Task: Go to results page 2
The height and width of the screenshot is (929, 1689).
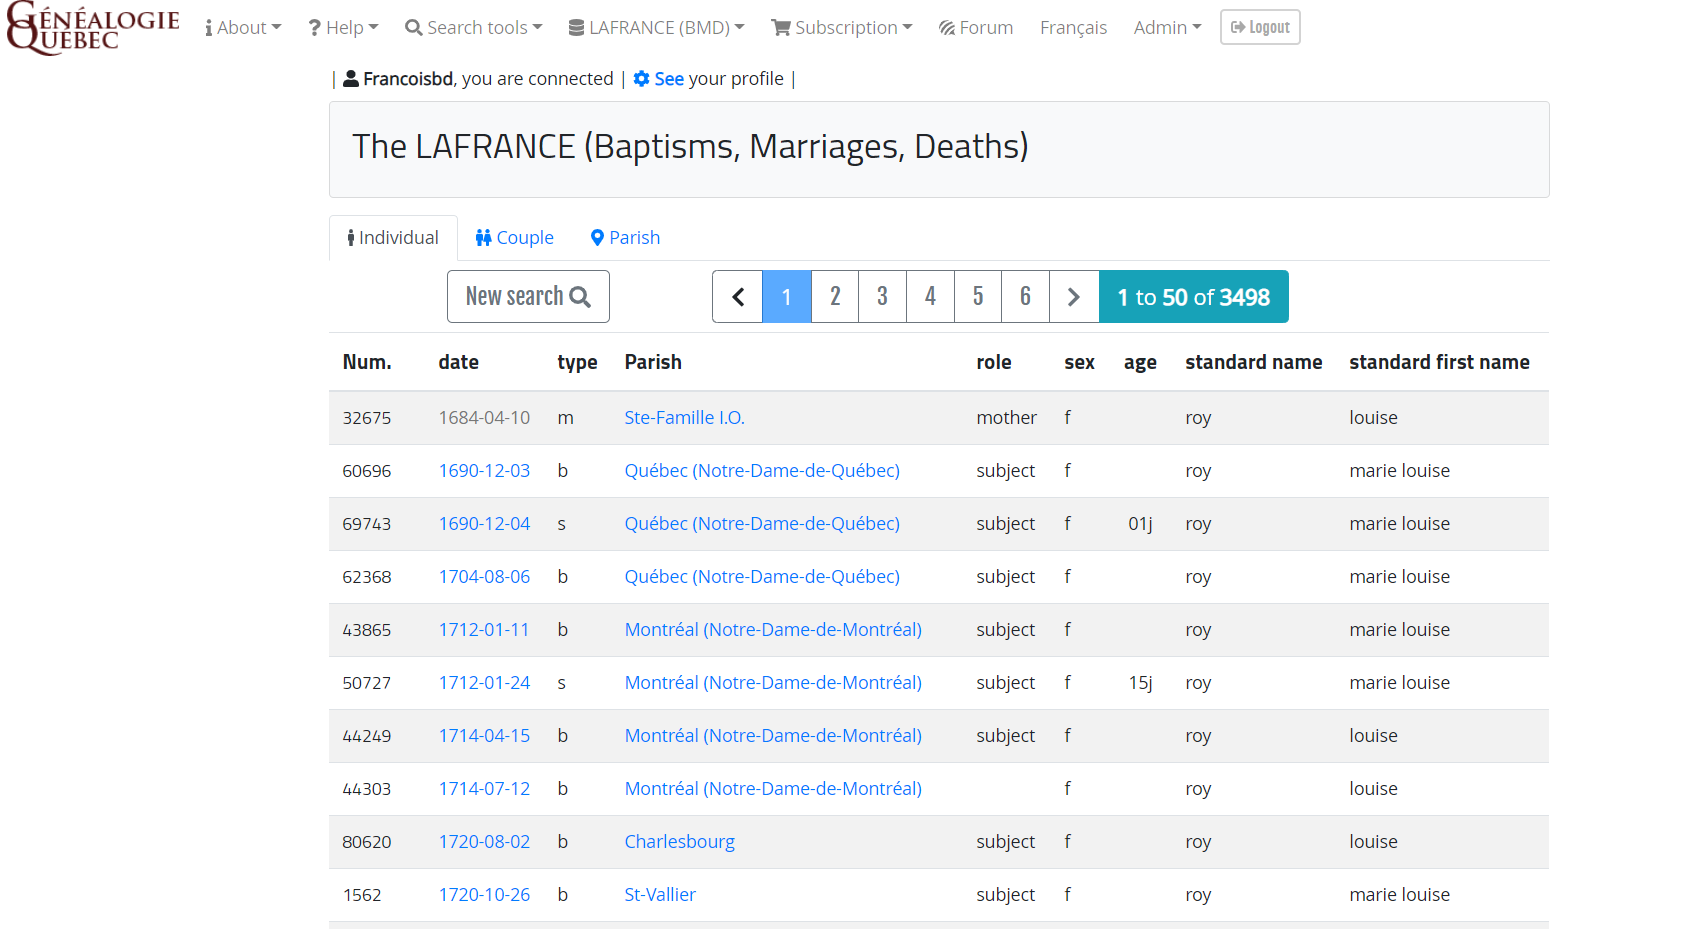Action: coord(835,297)
